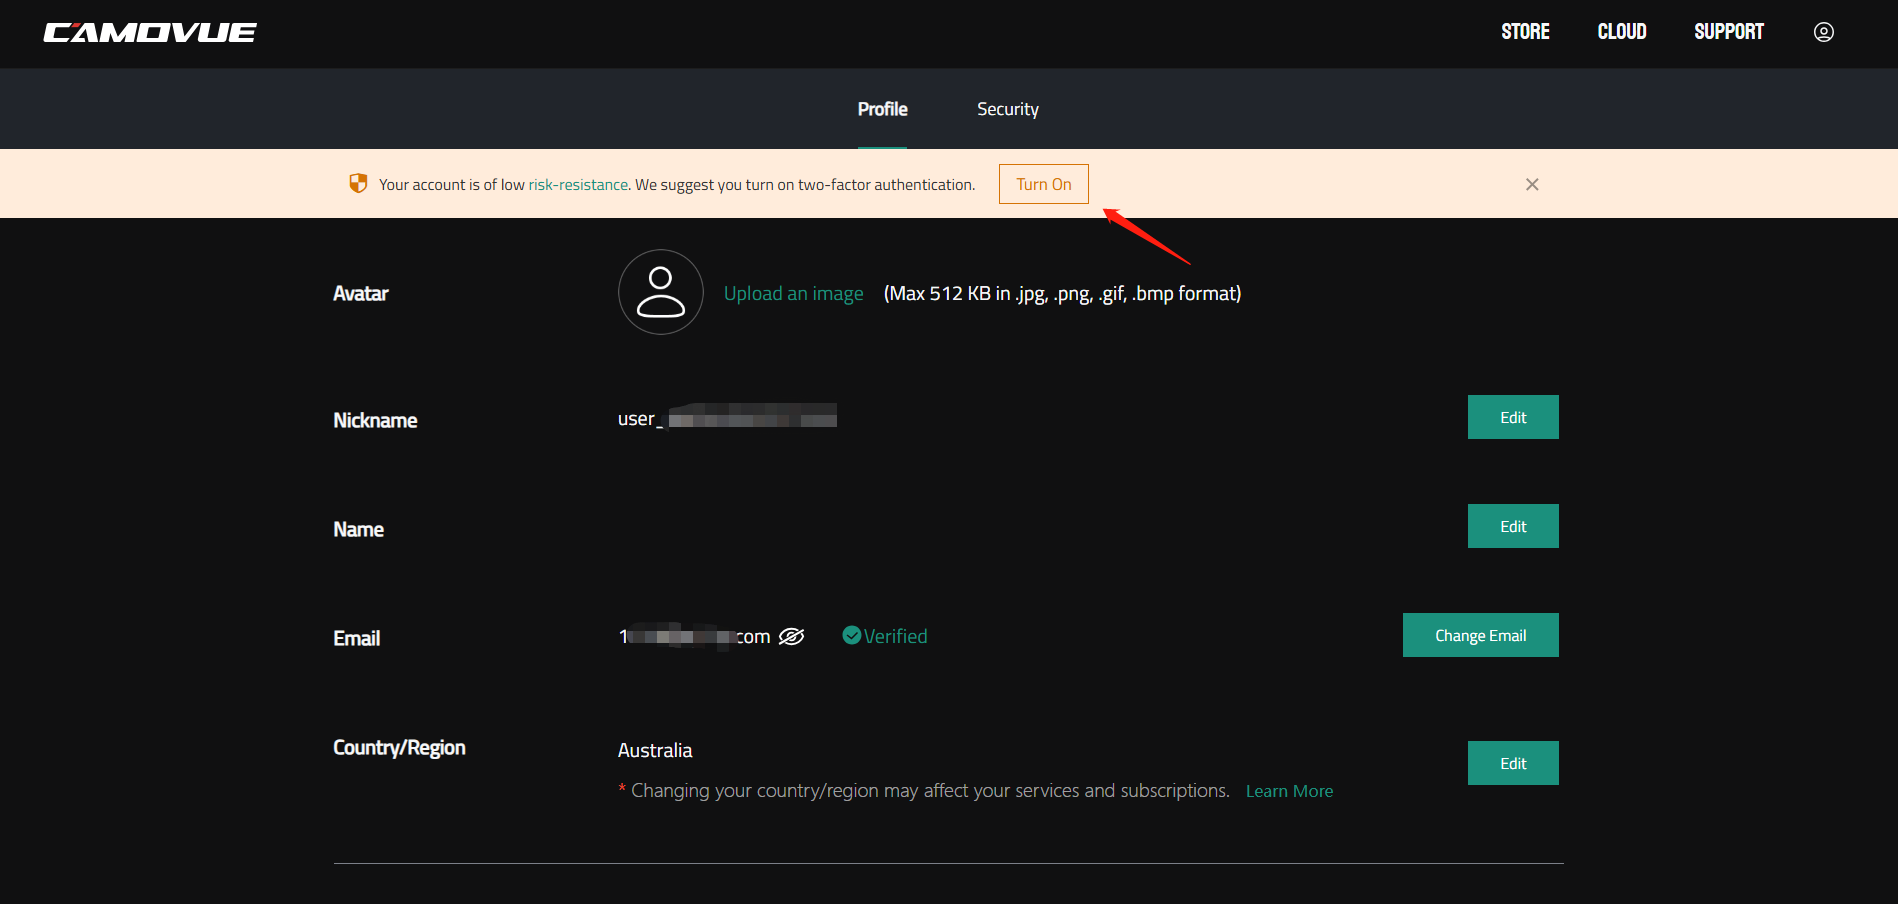Viewport: 1898px width, 904px height.
Task: Click the masked email address text
Action: pyautogui.click(x=694, y=636)
